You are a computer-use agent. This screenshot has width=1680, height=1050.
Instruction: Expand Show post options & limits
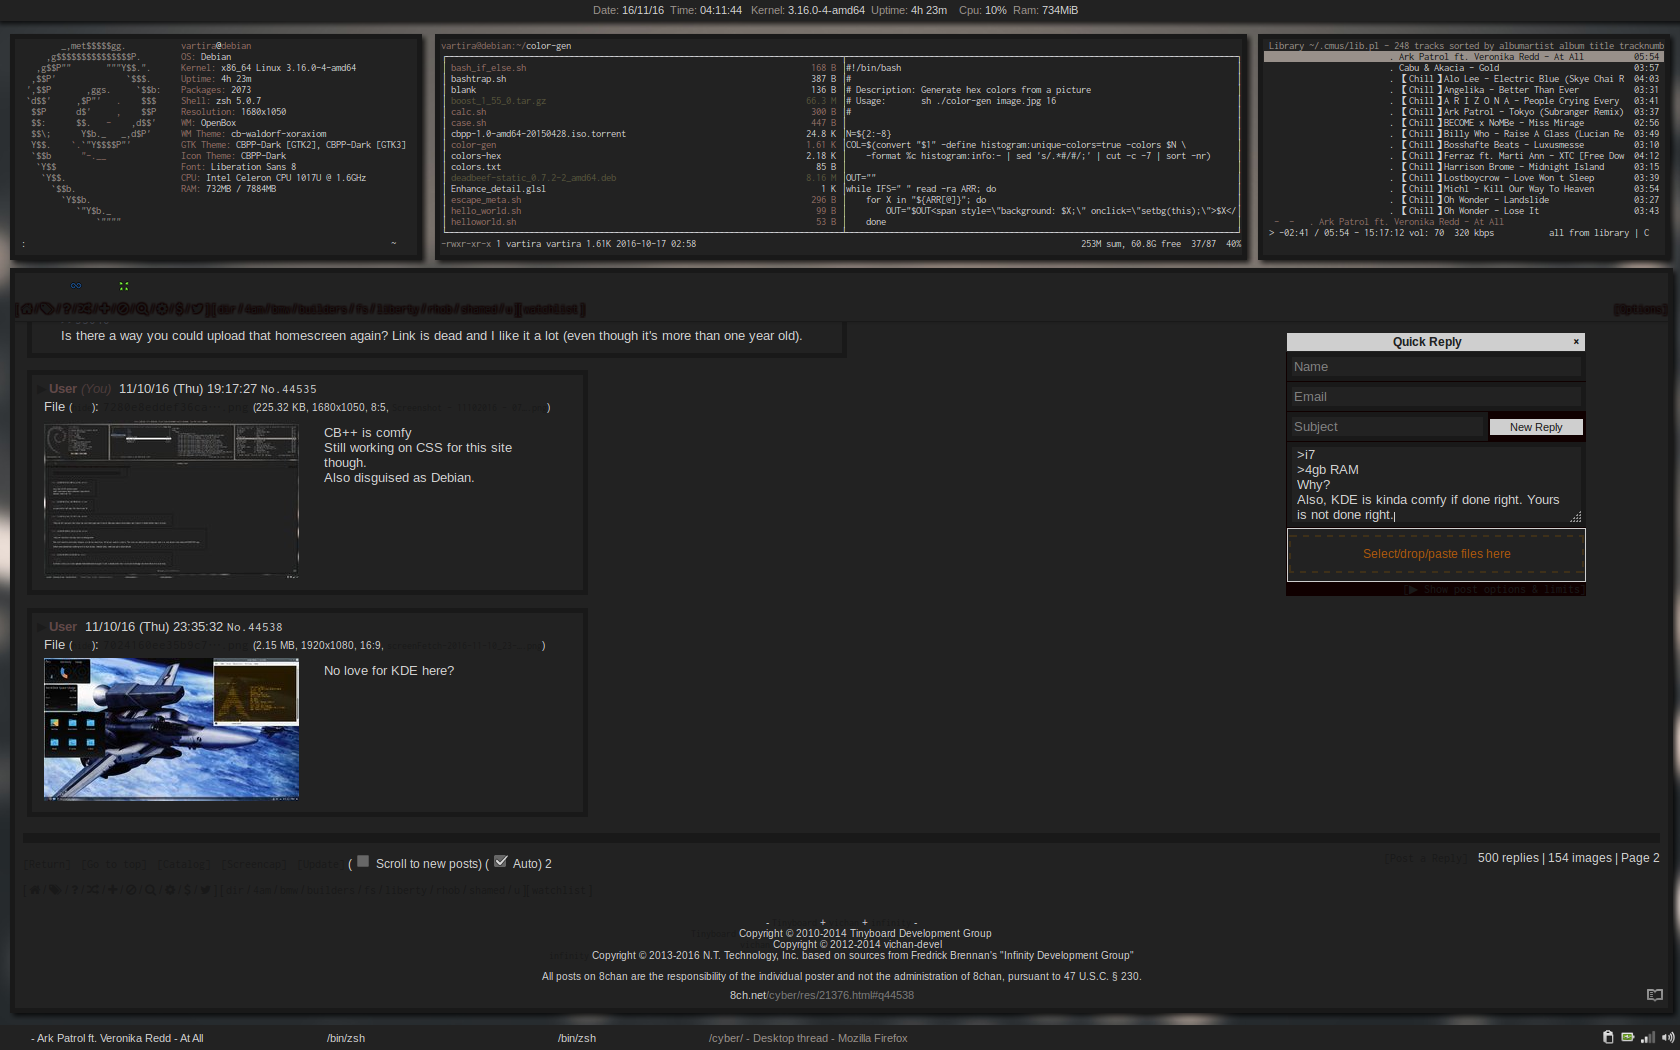pyautogui.click(x=1493, y=590)
